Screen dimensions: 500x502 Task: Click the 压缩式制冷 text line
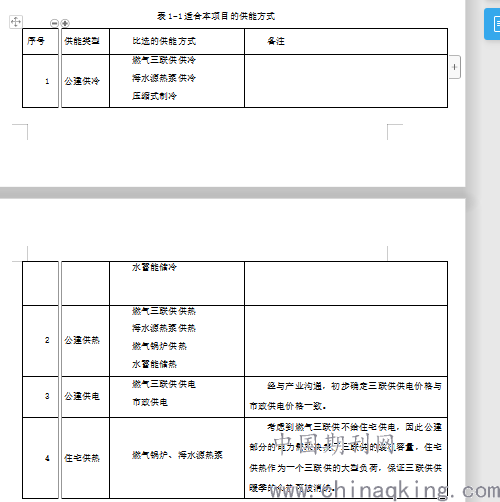click(154, 96)
